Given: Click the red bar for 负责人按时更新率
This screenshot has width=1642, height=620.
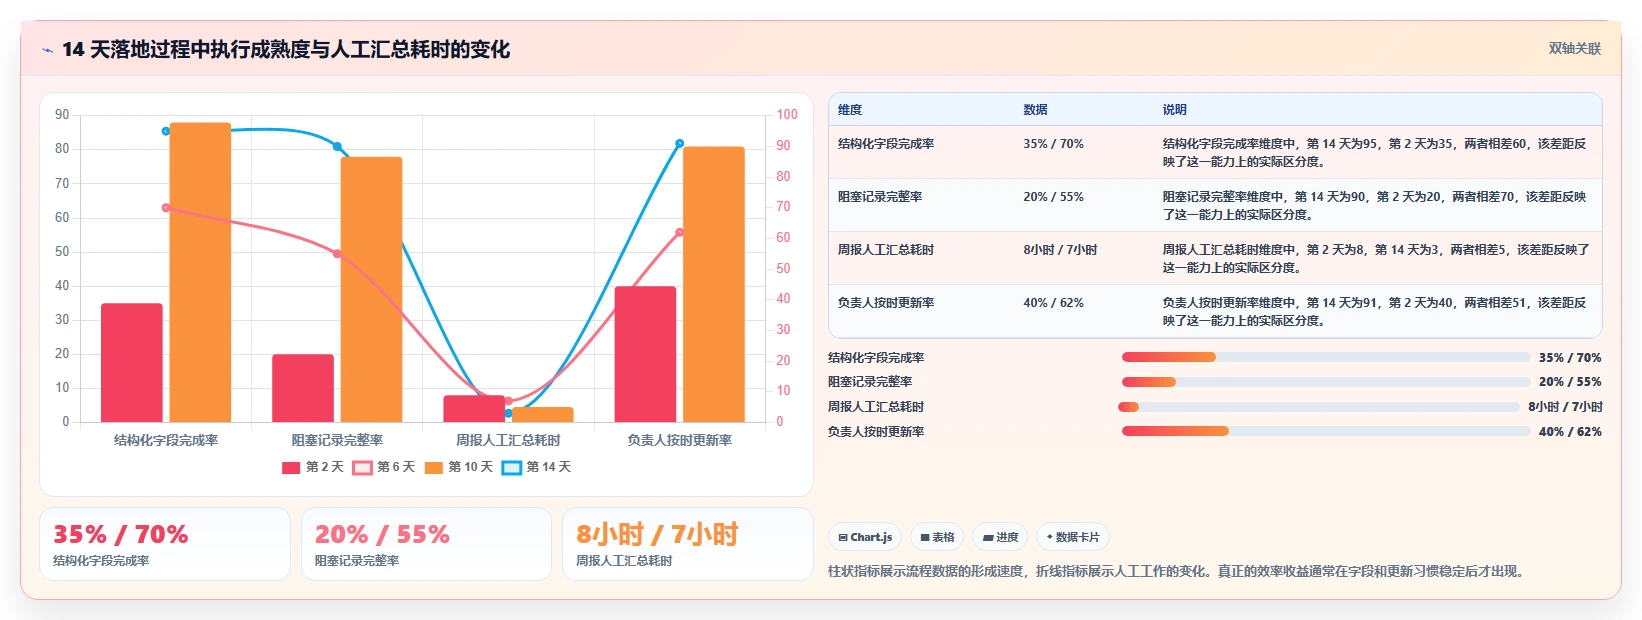Looking at the screenshot, I should (x=645, y=354).
